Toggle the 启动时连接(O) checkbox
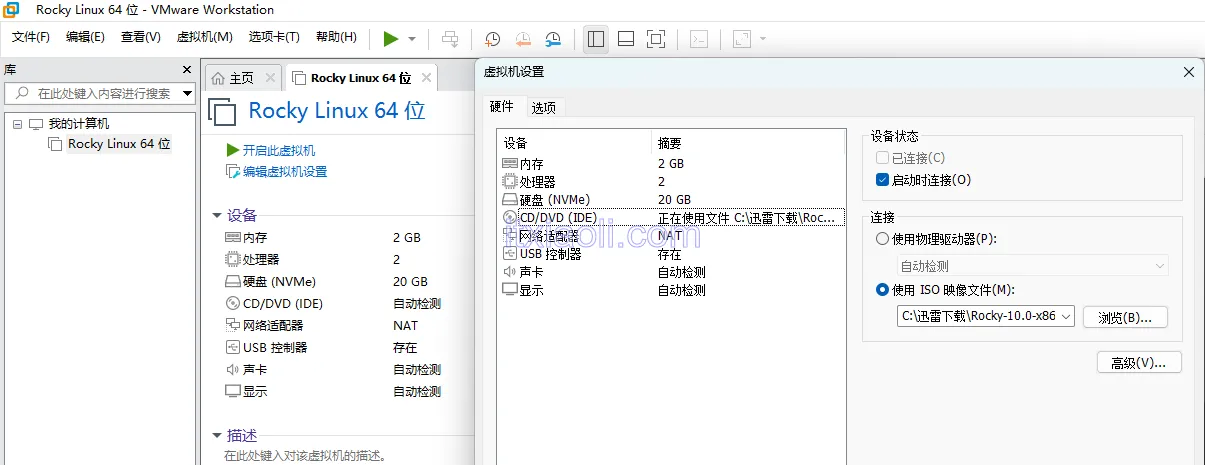 click(882, 180)
